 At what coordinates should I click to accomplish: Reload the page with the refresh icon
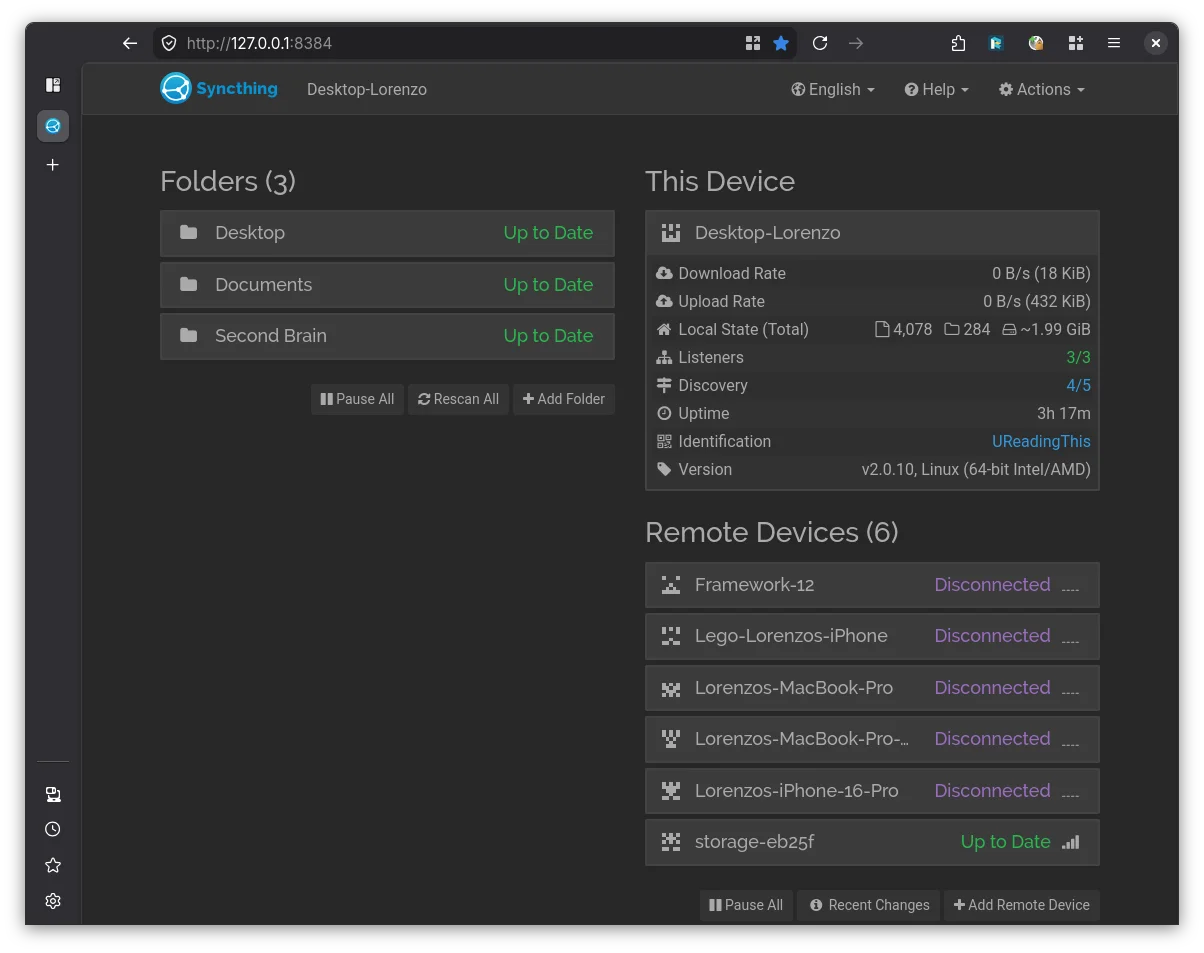820,43
